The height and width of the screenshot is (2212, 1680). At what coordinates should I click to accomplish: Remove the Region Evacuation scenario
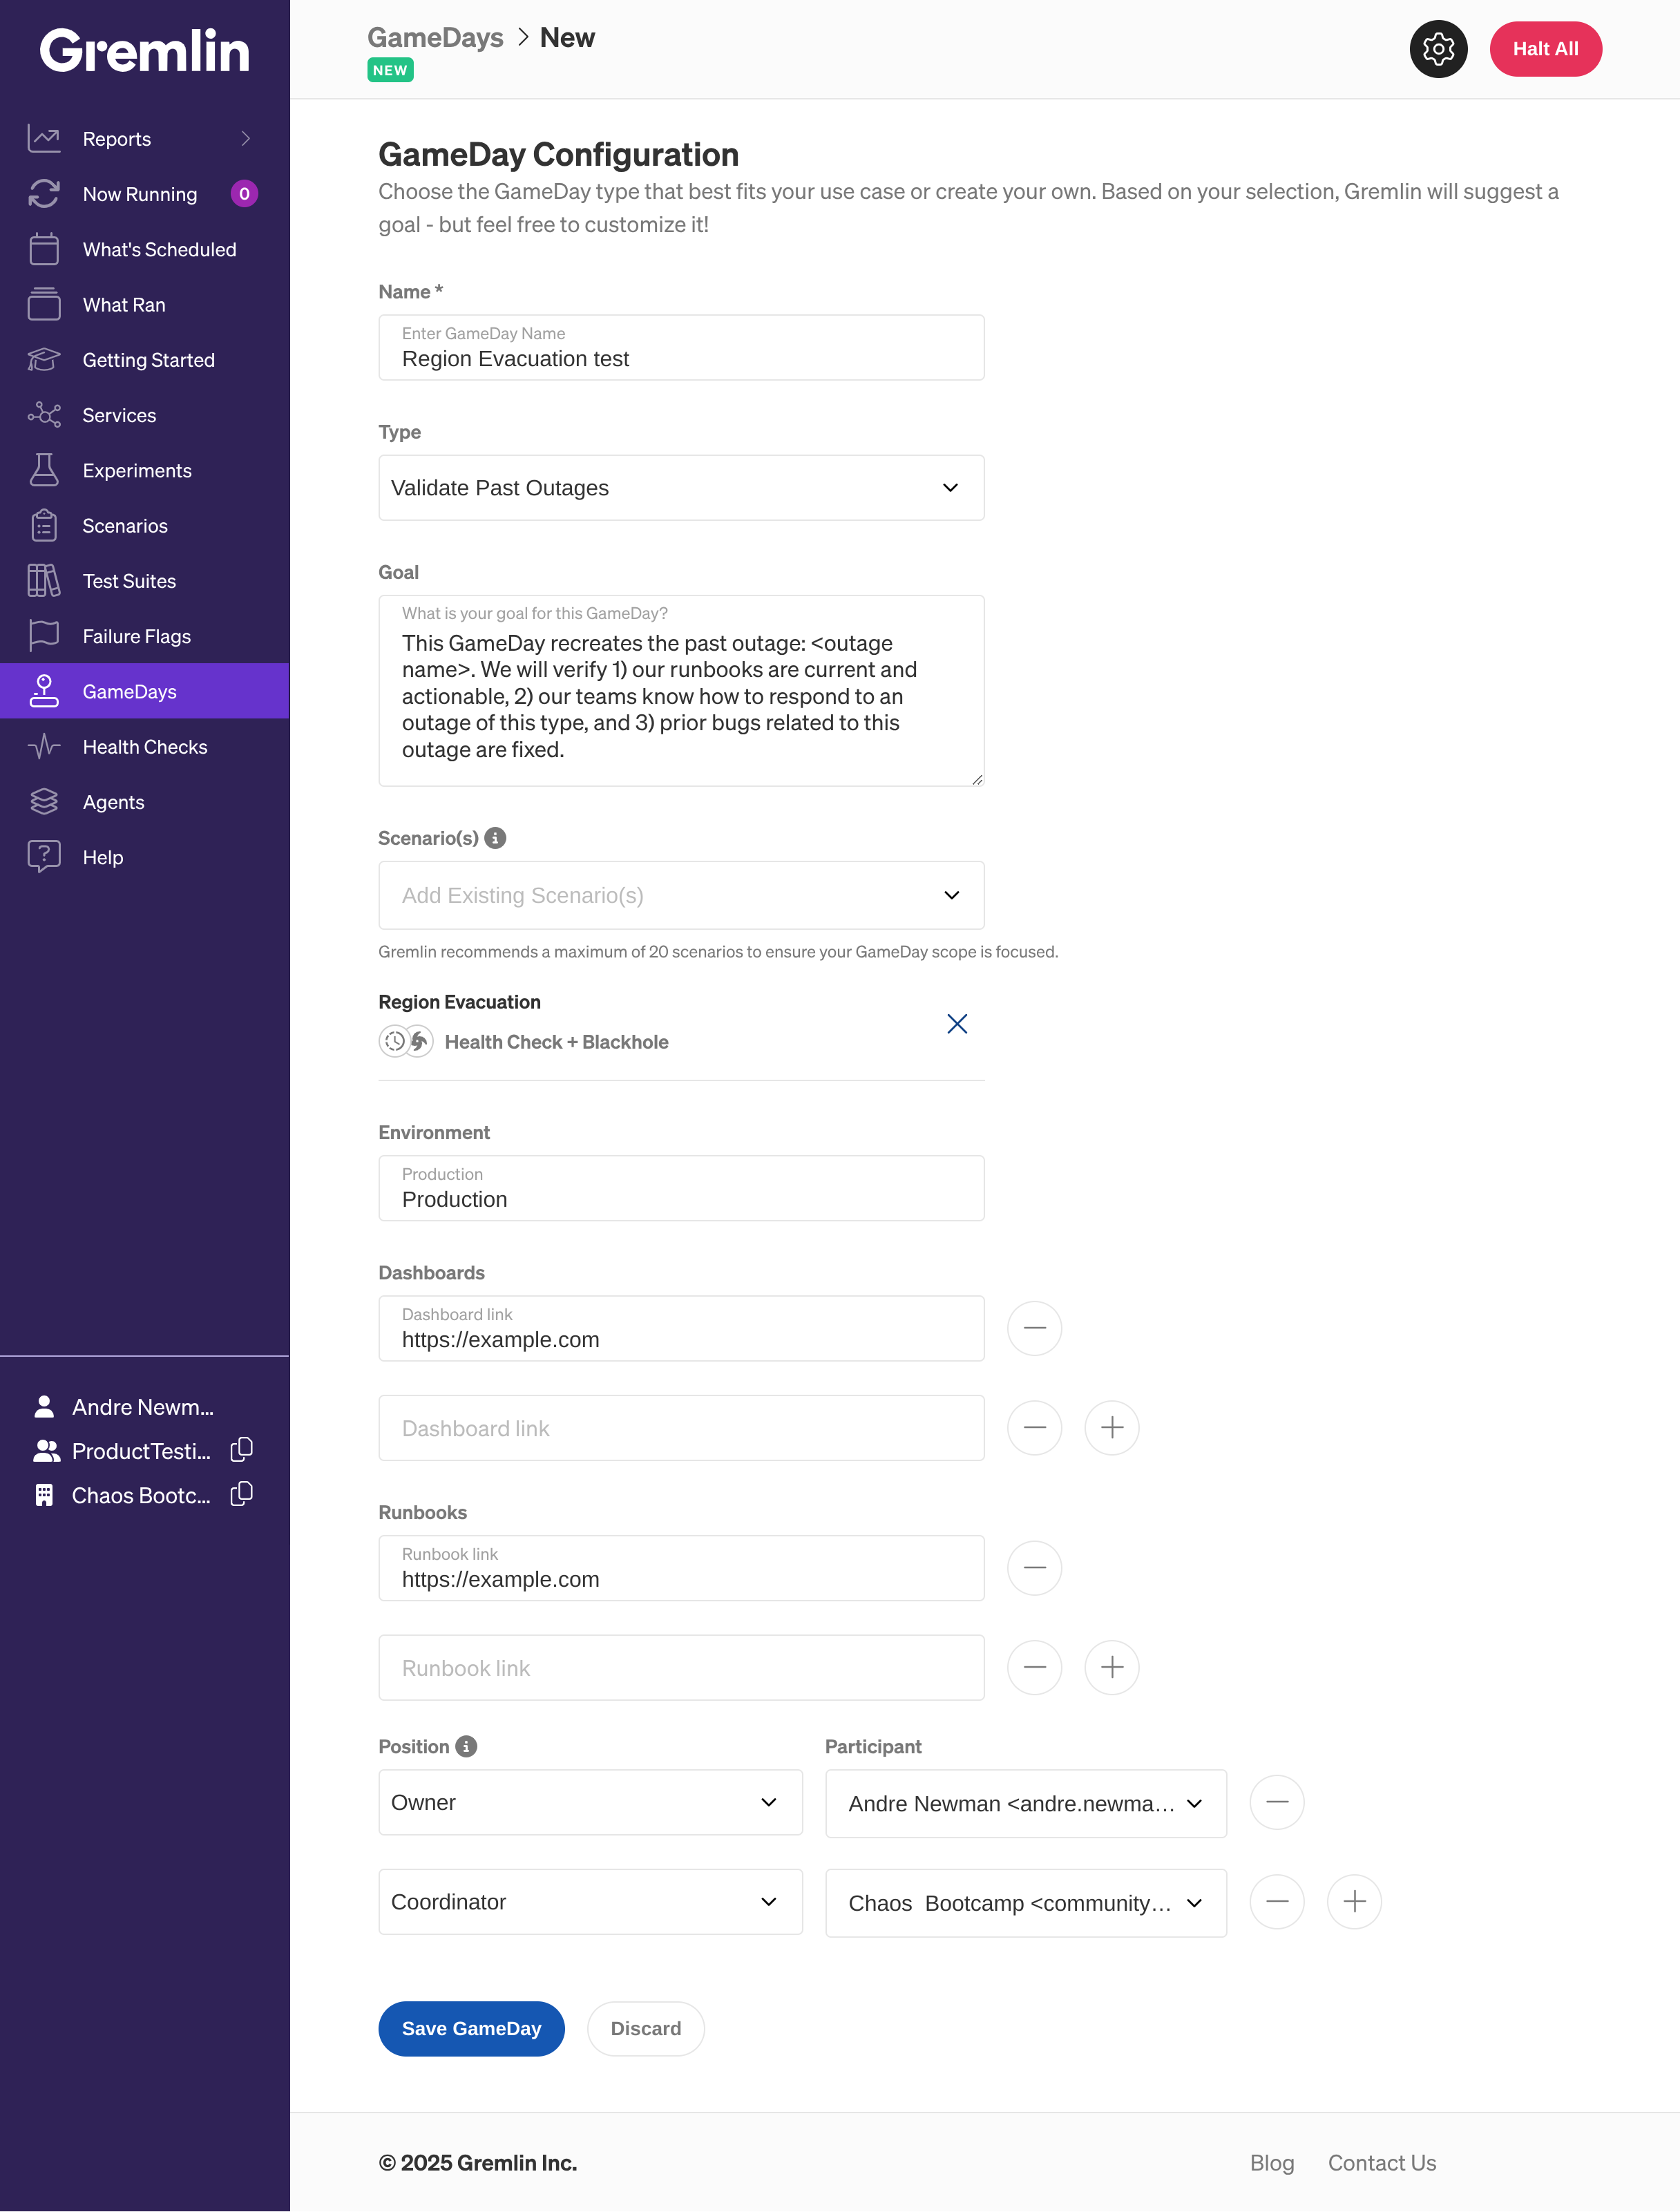(x=957, y=1024)
